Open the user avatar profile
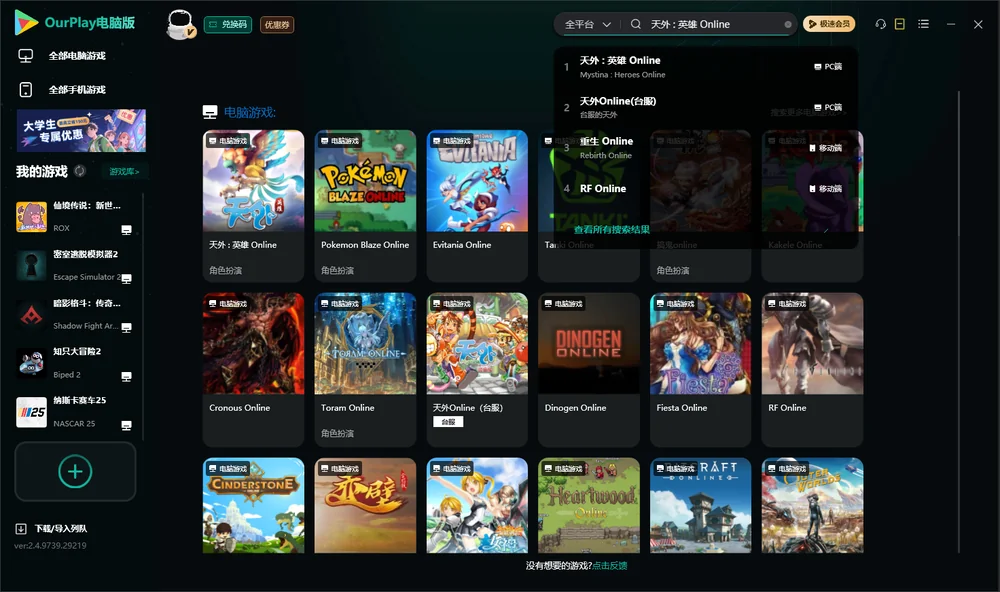 [x=180, y=24]
